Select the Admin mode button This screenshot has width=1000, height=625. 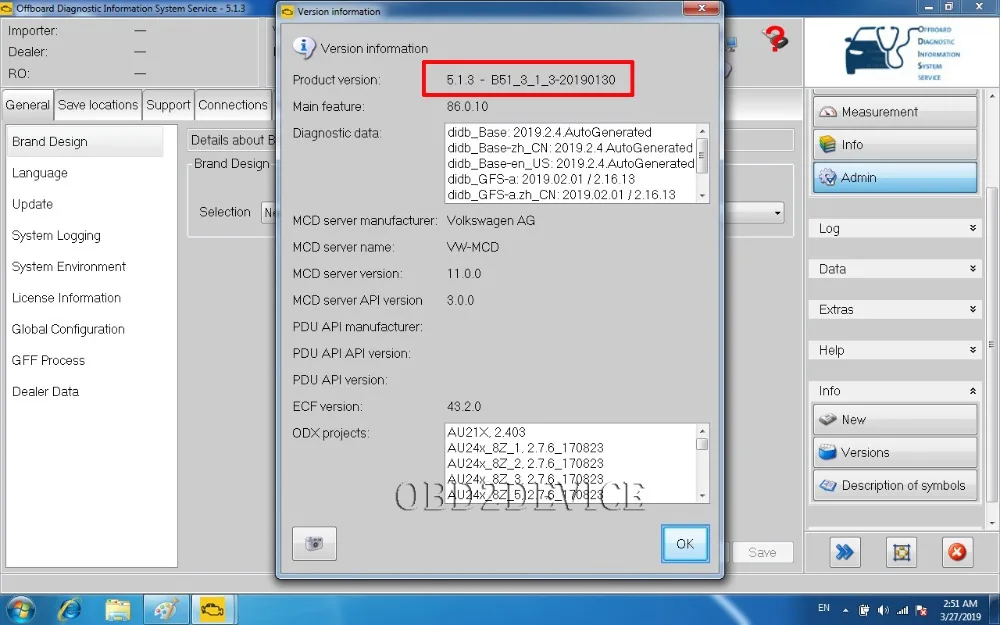point(895,177)
